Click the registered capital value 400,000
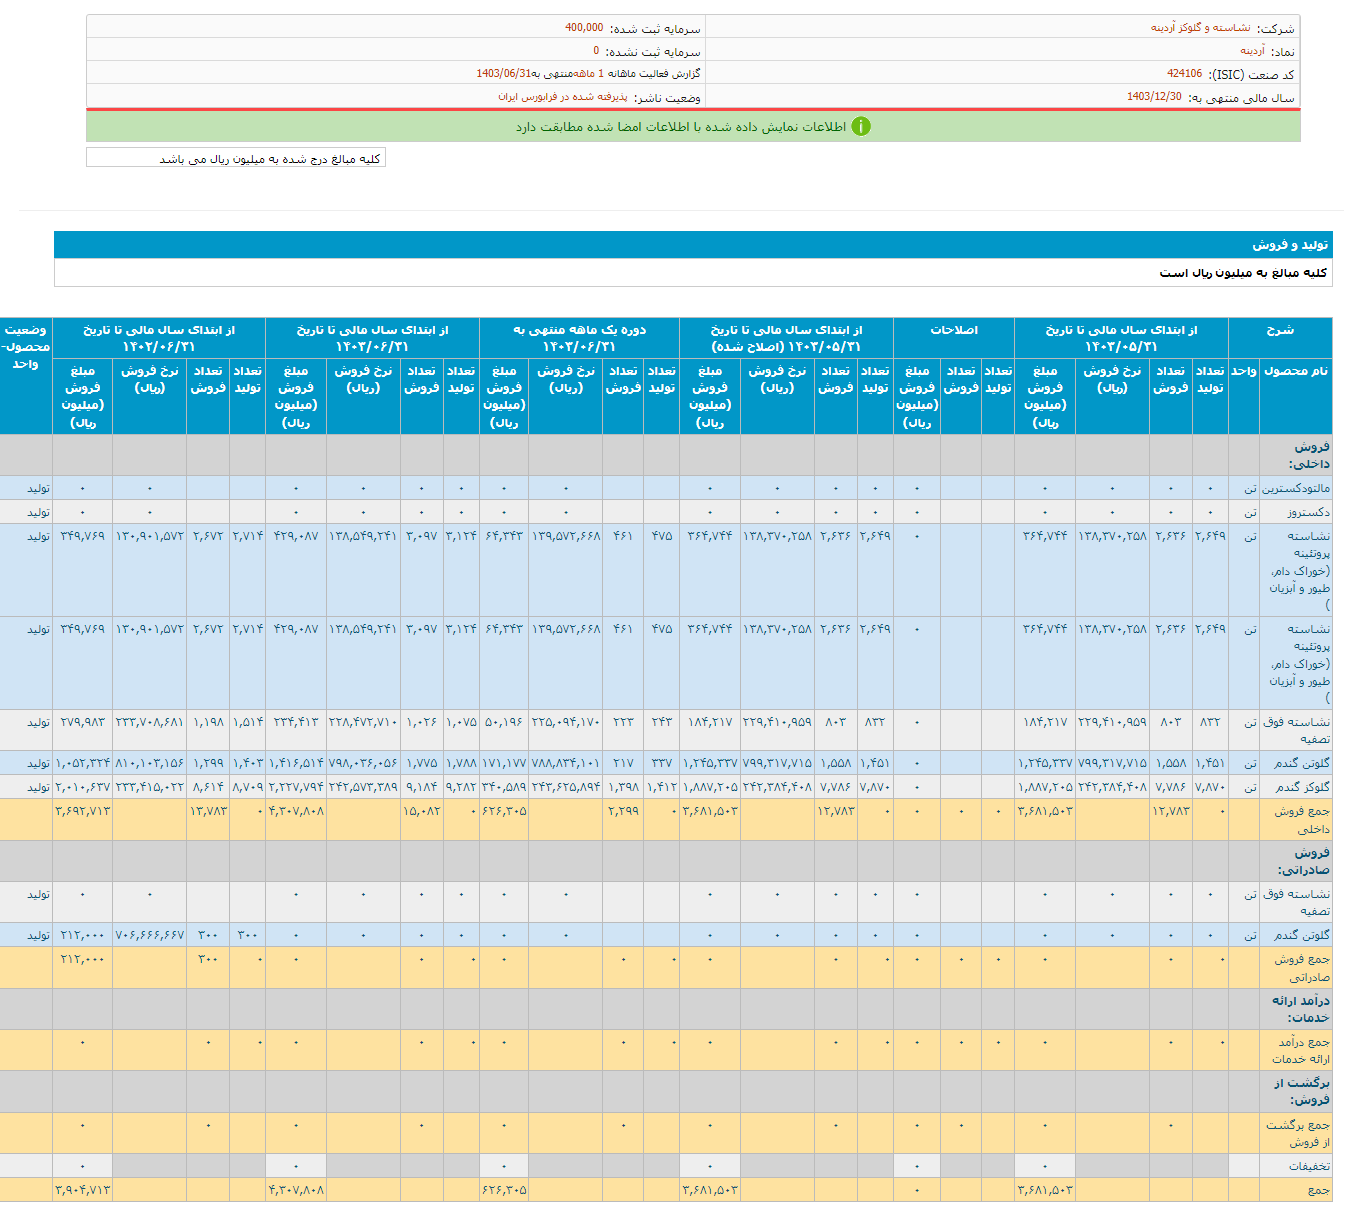 pos(584,28)
